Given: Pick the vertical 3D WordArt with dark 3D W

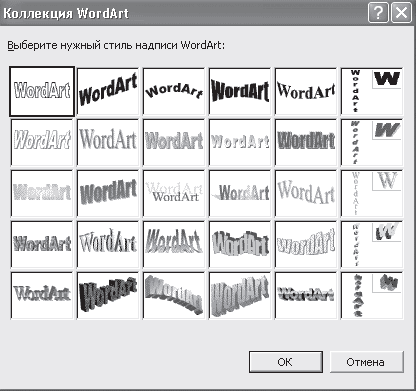Looking at the screenshot, I should (x=372, y=295).
